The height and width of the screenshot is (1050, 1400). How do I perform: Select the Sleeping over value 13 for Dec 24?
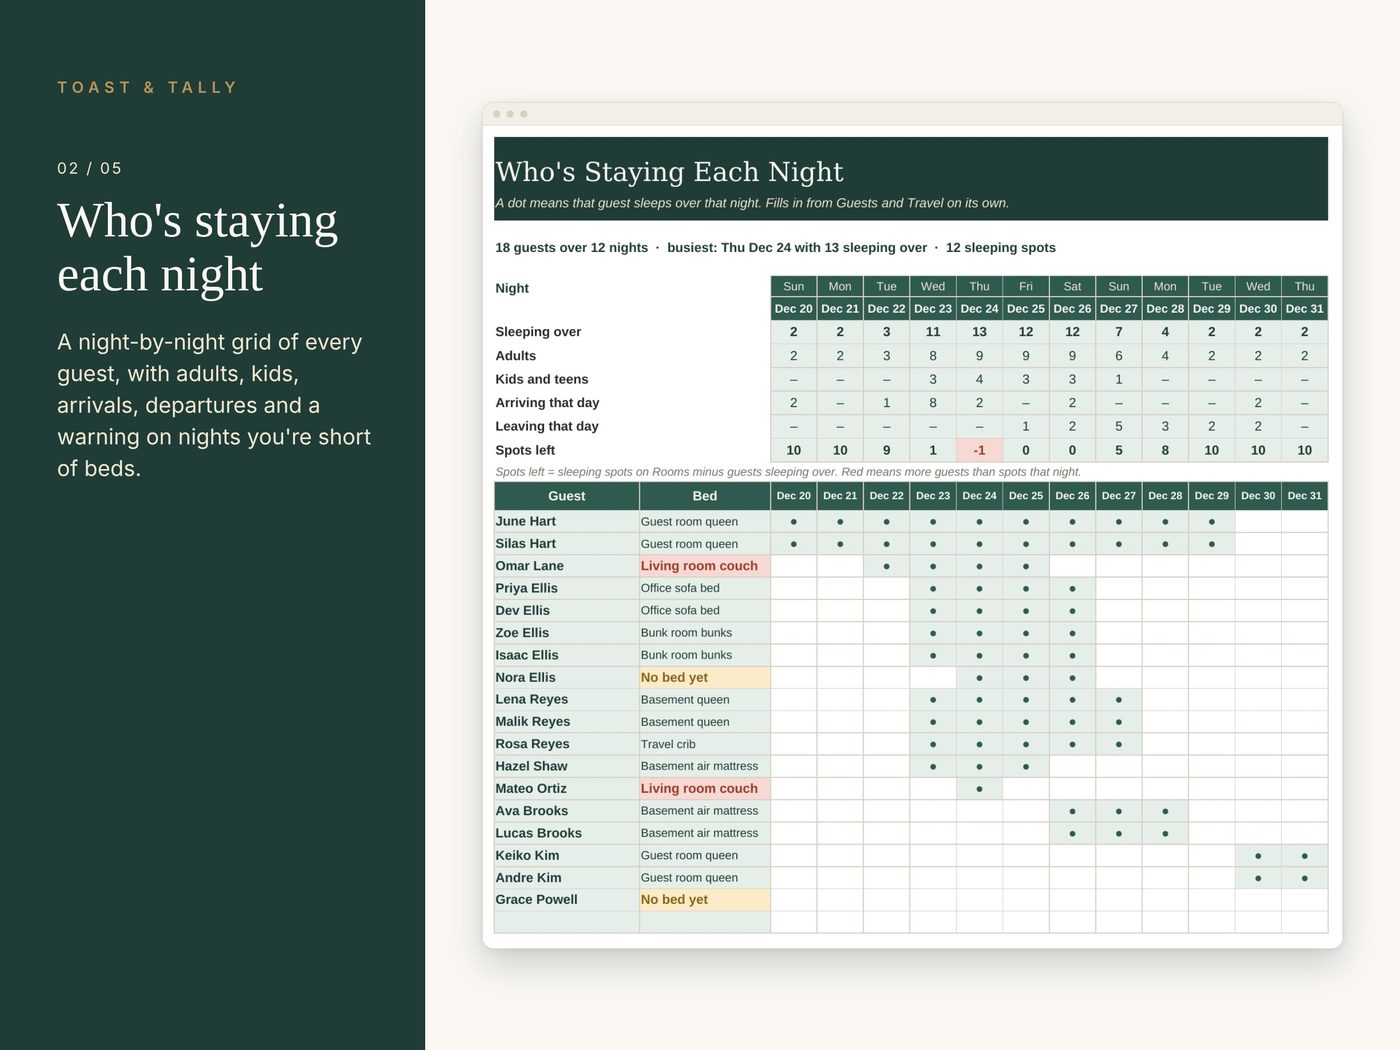pyautogui.click(x=979, y=332)
